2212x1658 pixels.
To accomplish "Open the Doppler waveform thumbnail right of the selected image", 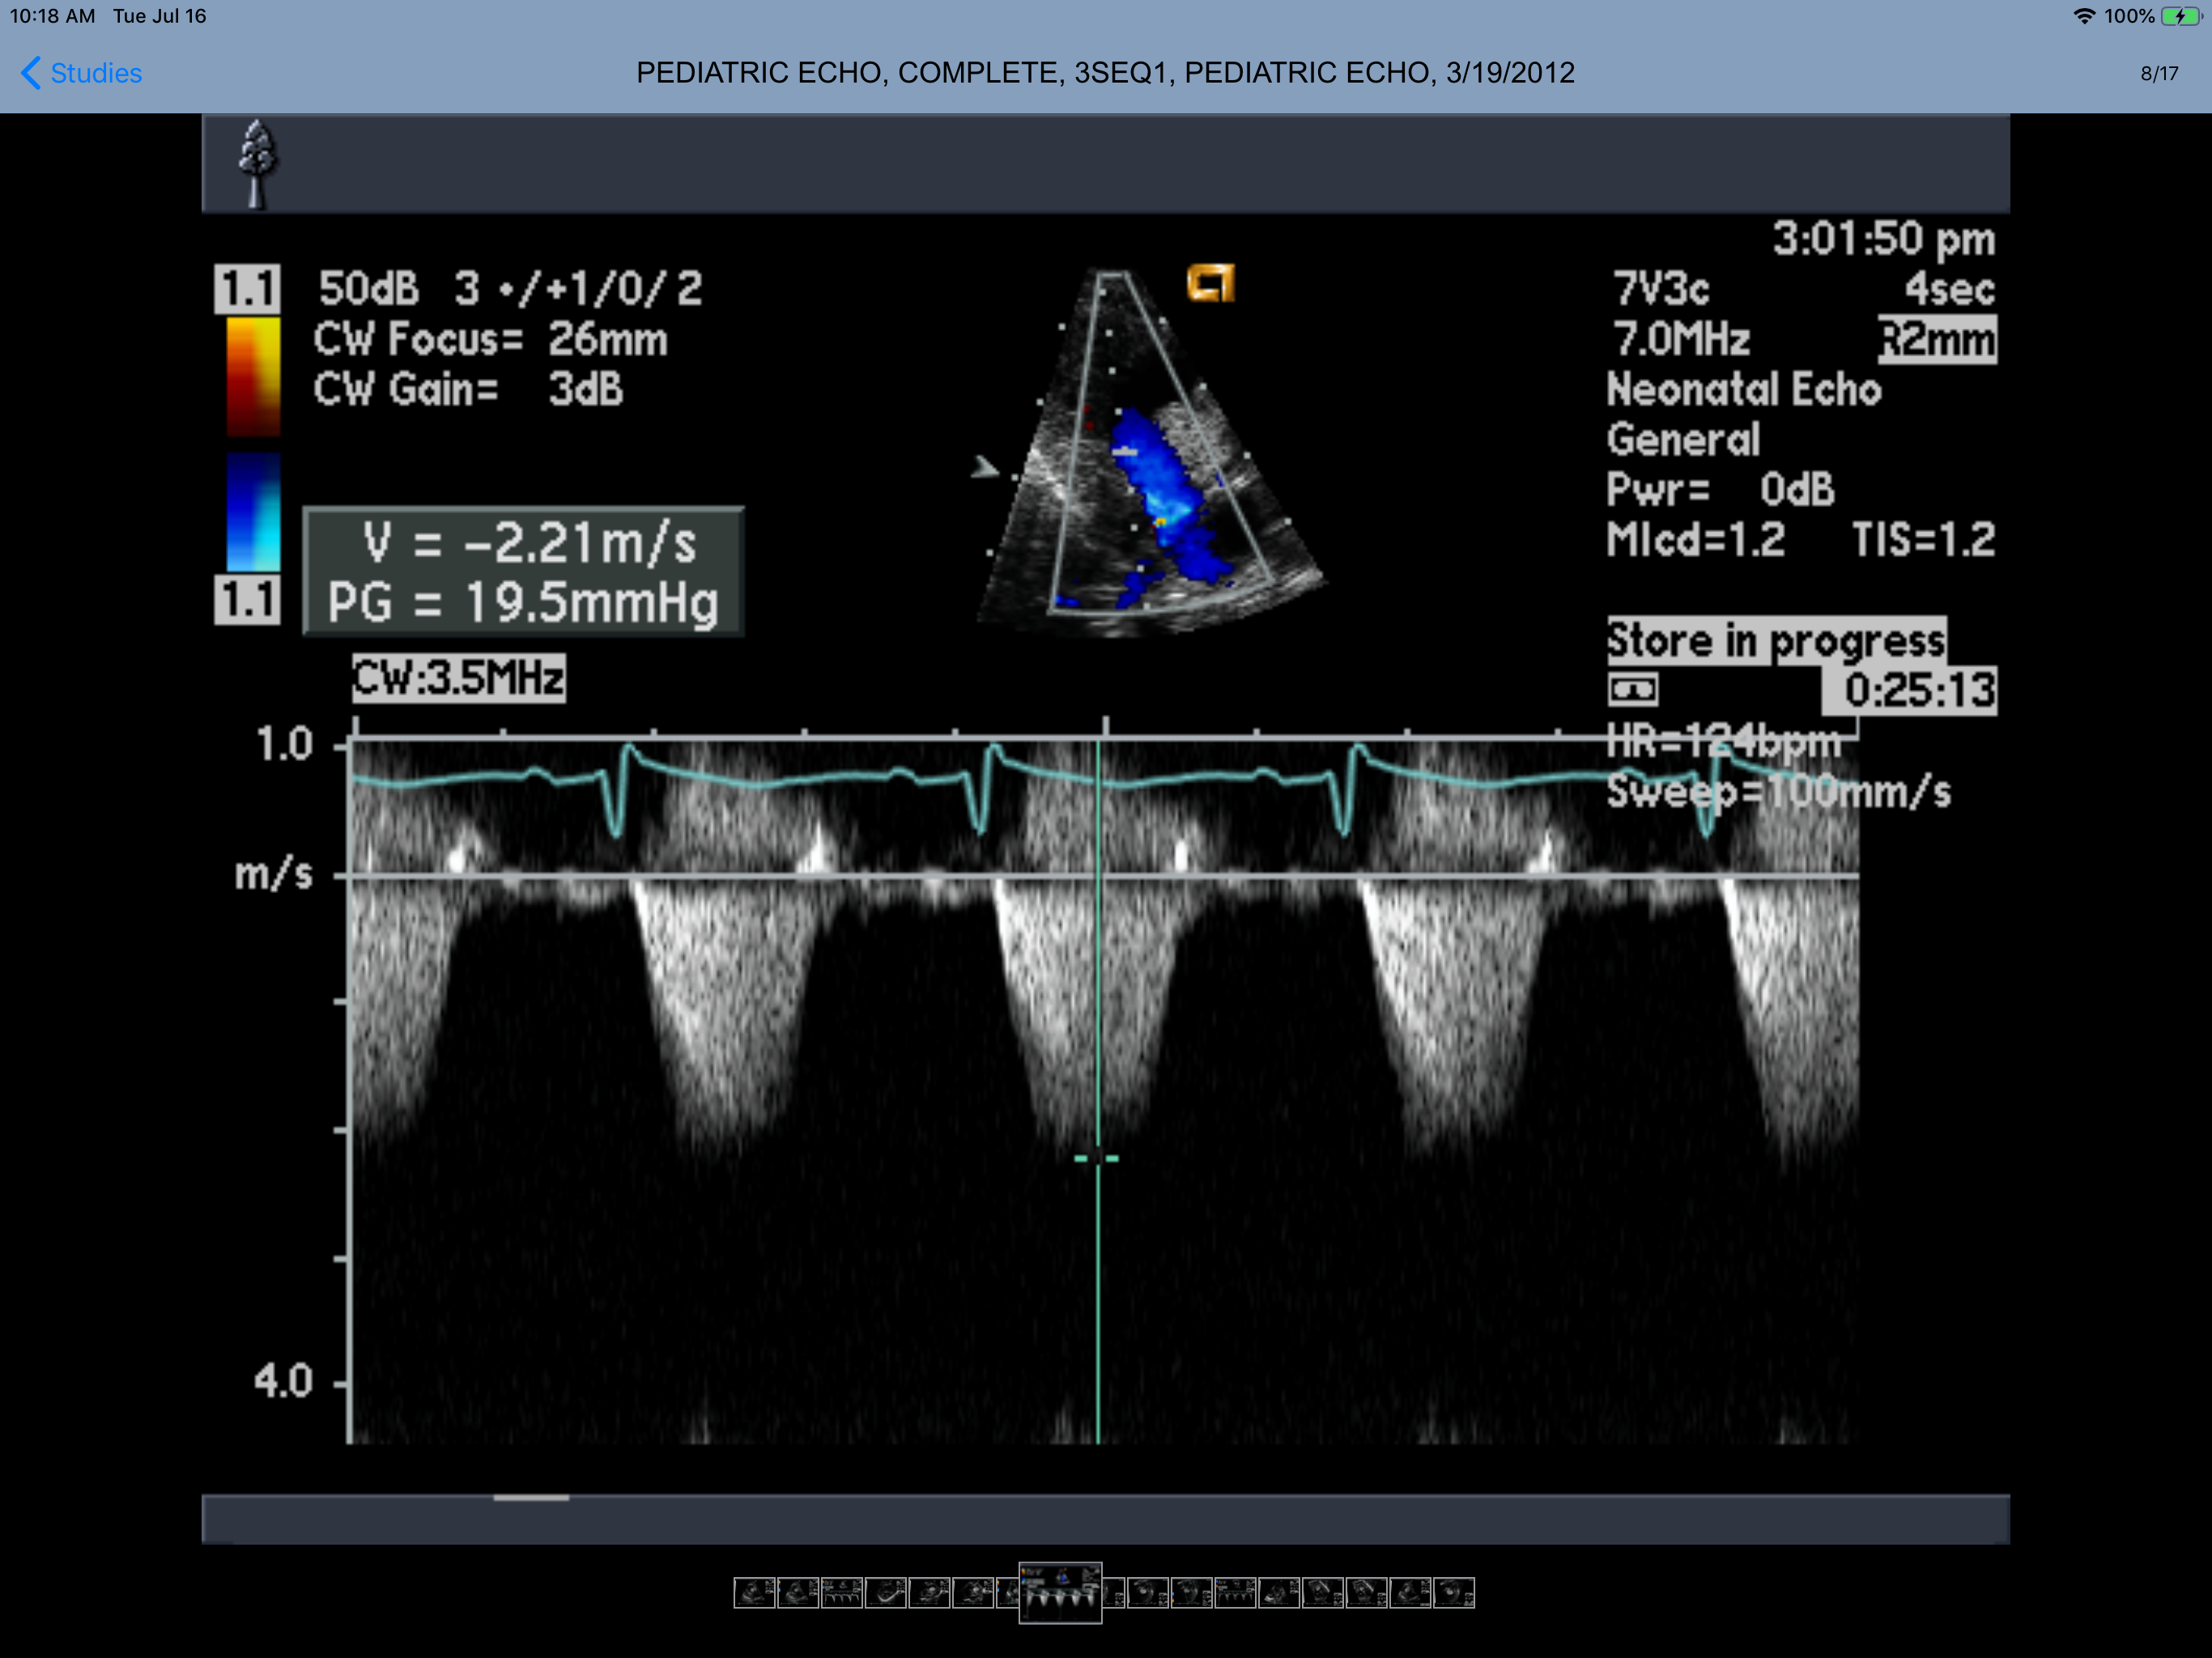I will point(1236,1593).
